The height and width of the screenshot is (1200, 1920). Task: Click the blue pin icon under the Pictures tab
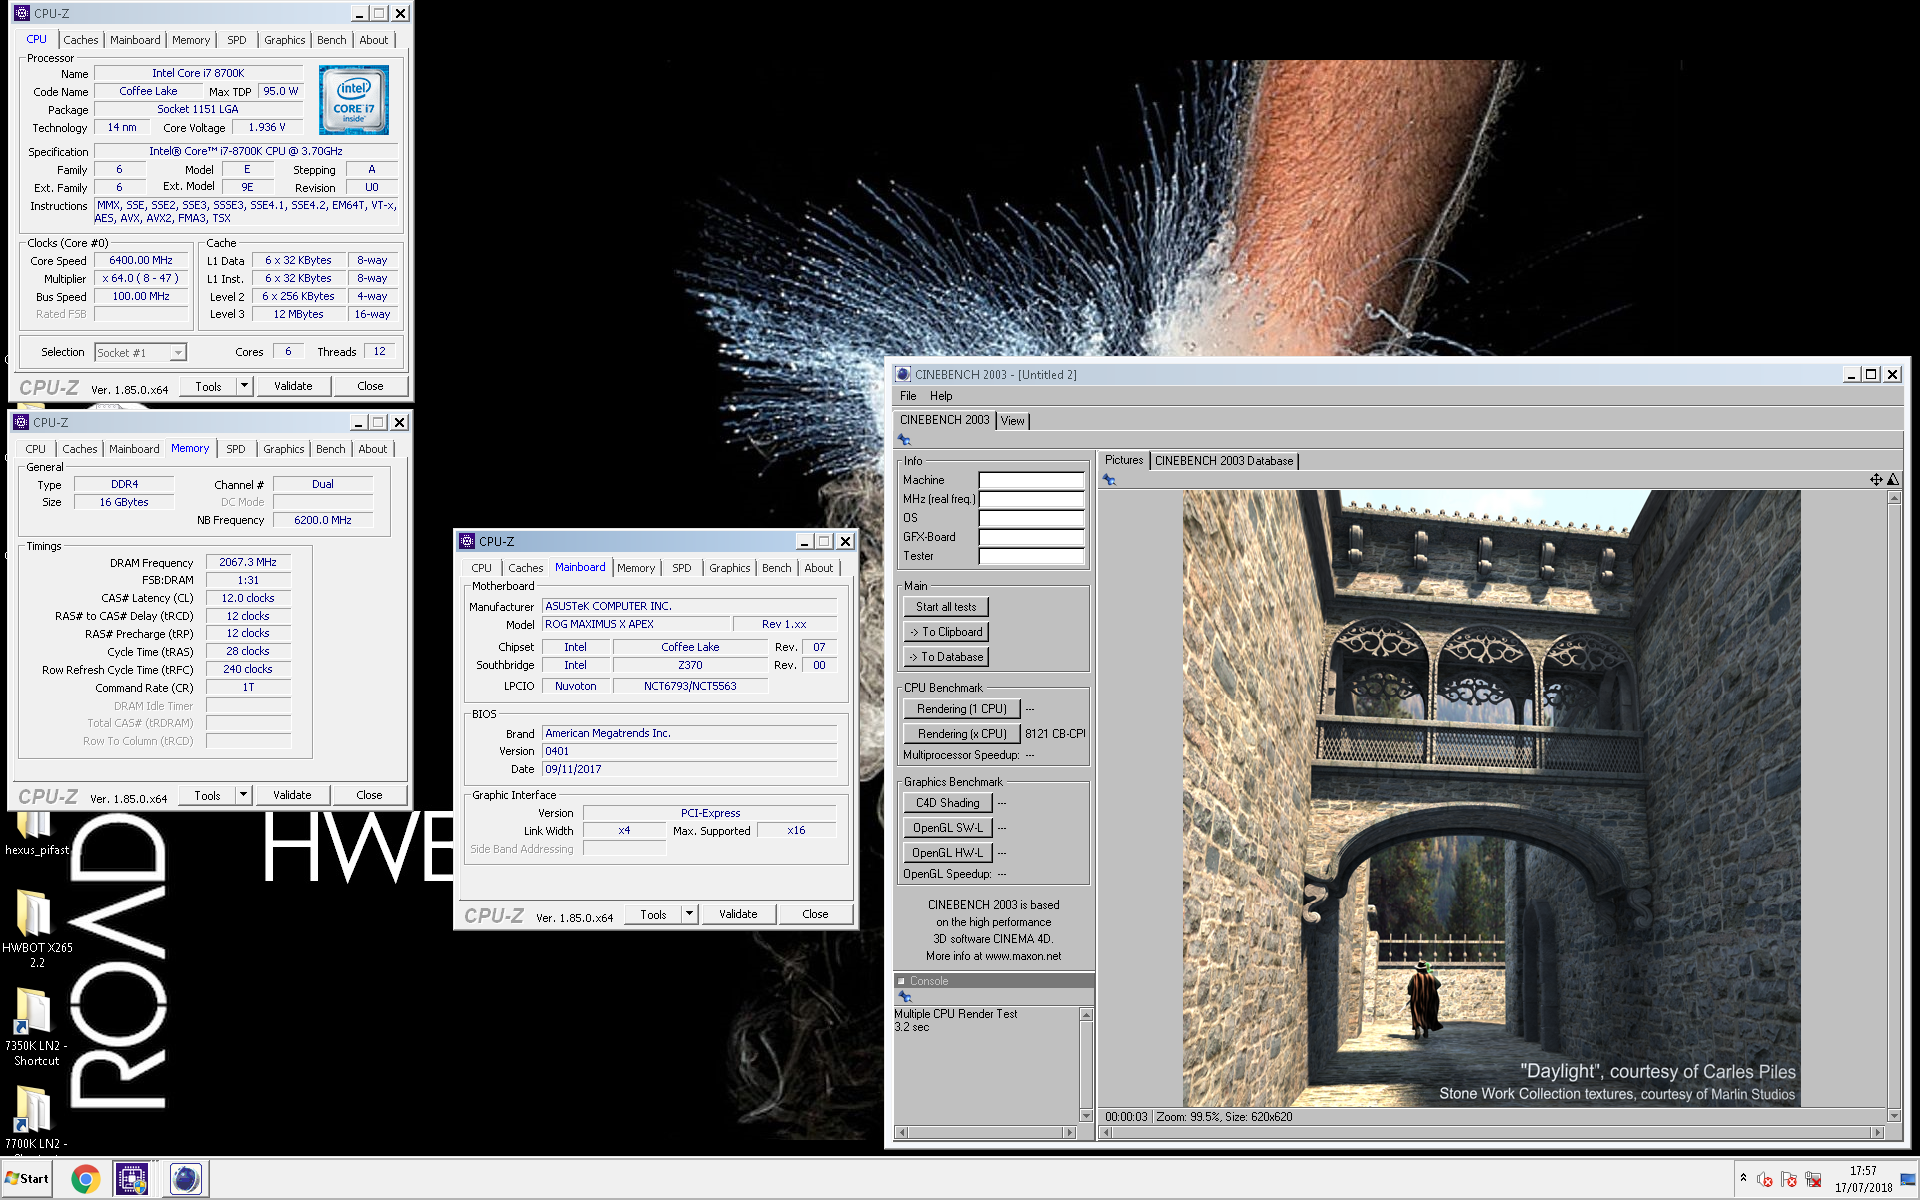tap(1109, 480)
